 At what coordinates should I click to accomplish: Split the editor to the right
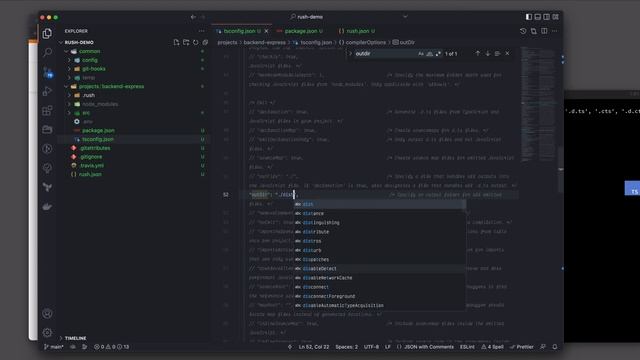pyautogui.click(x=544, y=31)
